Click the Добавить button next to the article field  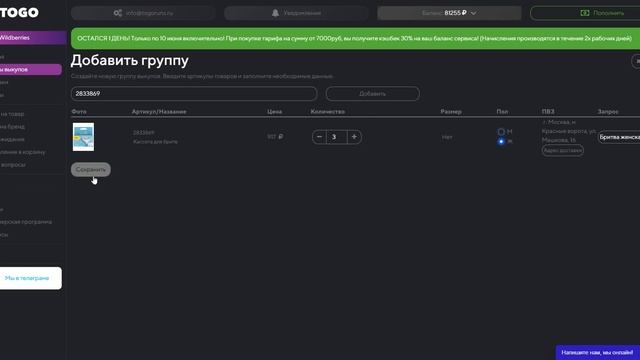click(372, 93)
